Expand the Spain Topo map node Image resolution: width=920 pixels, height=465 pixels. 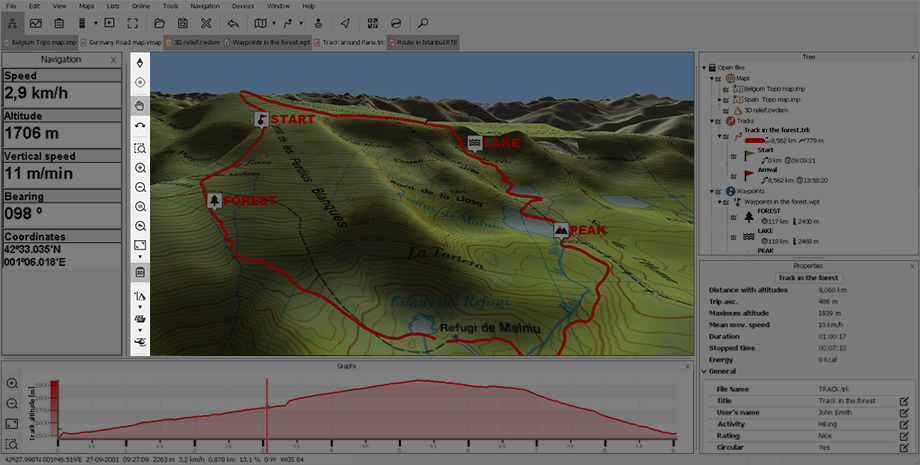click(721, 100)
